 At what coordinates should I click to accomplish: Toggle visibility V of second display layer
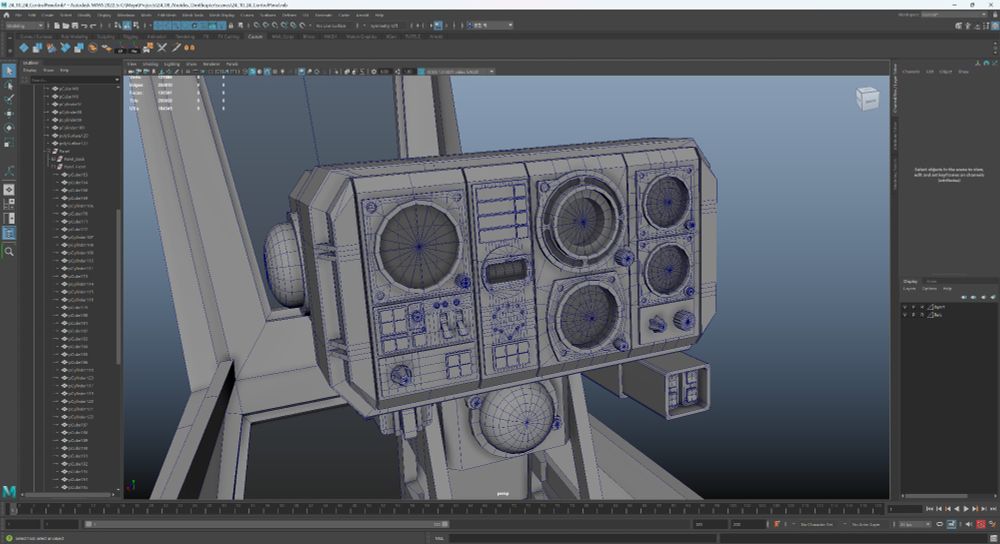(x=907, y=315)
